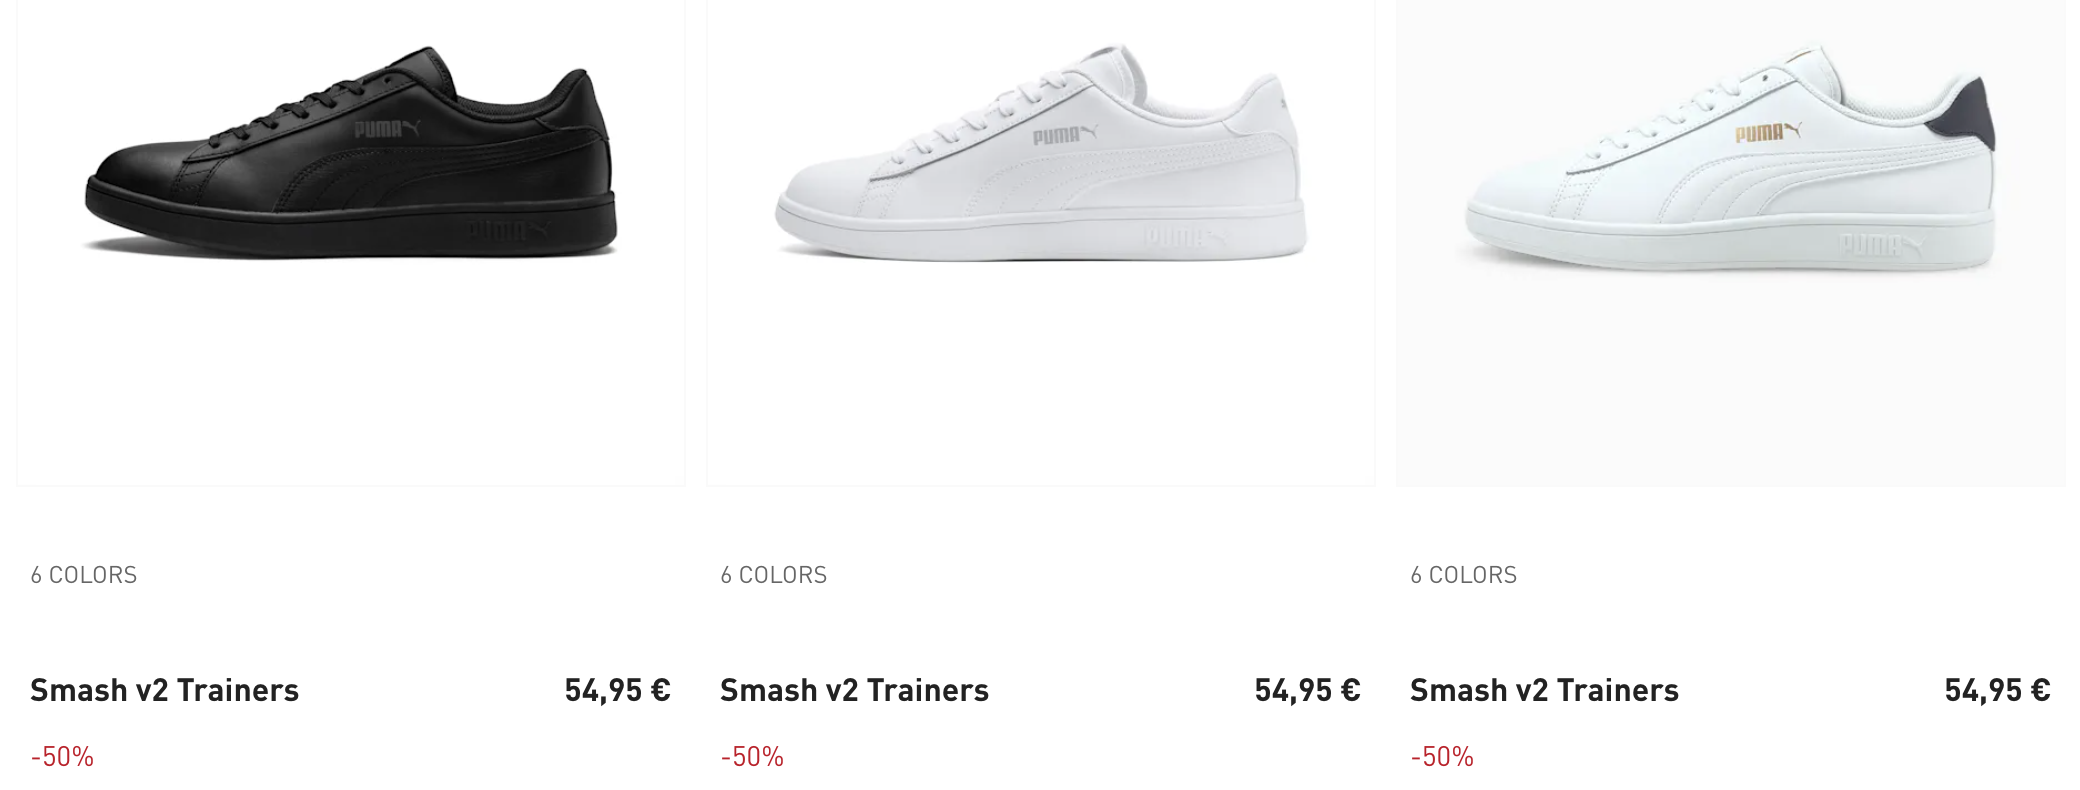Click the -50% discount tag for black trainers
The width and height of the screenshot is (2080, 790).
[62, 757]
